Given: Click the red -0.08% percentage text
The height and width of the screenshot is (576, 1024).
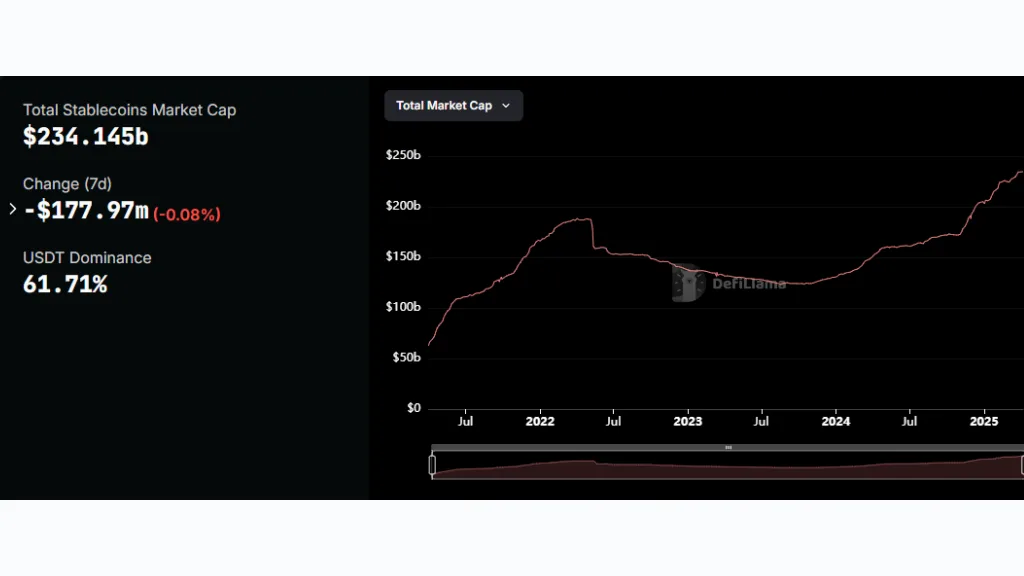Looking at the screenshot, I should pos(187,214).
